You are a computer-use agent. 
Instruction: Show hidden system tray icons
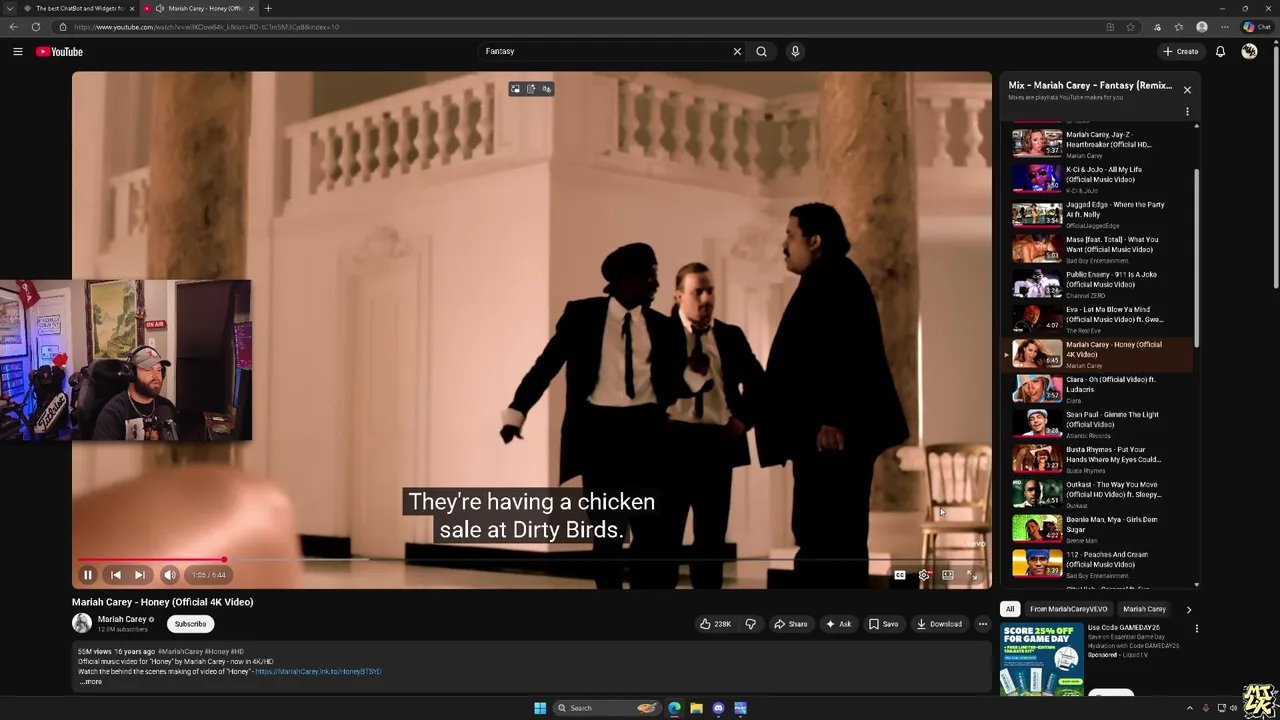pos(1189,708)
